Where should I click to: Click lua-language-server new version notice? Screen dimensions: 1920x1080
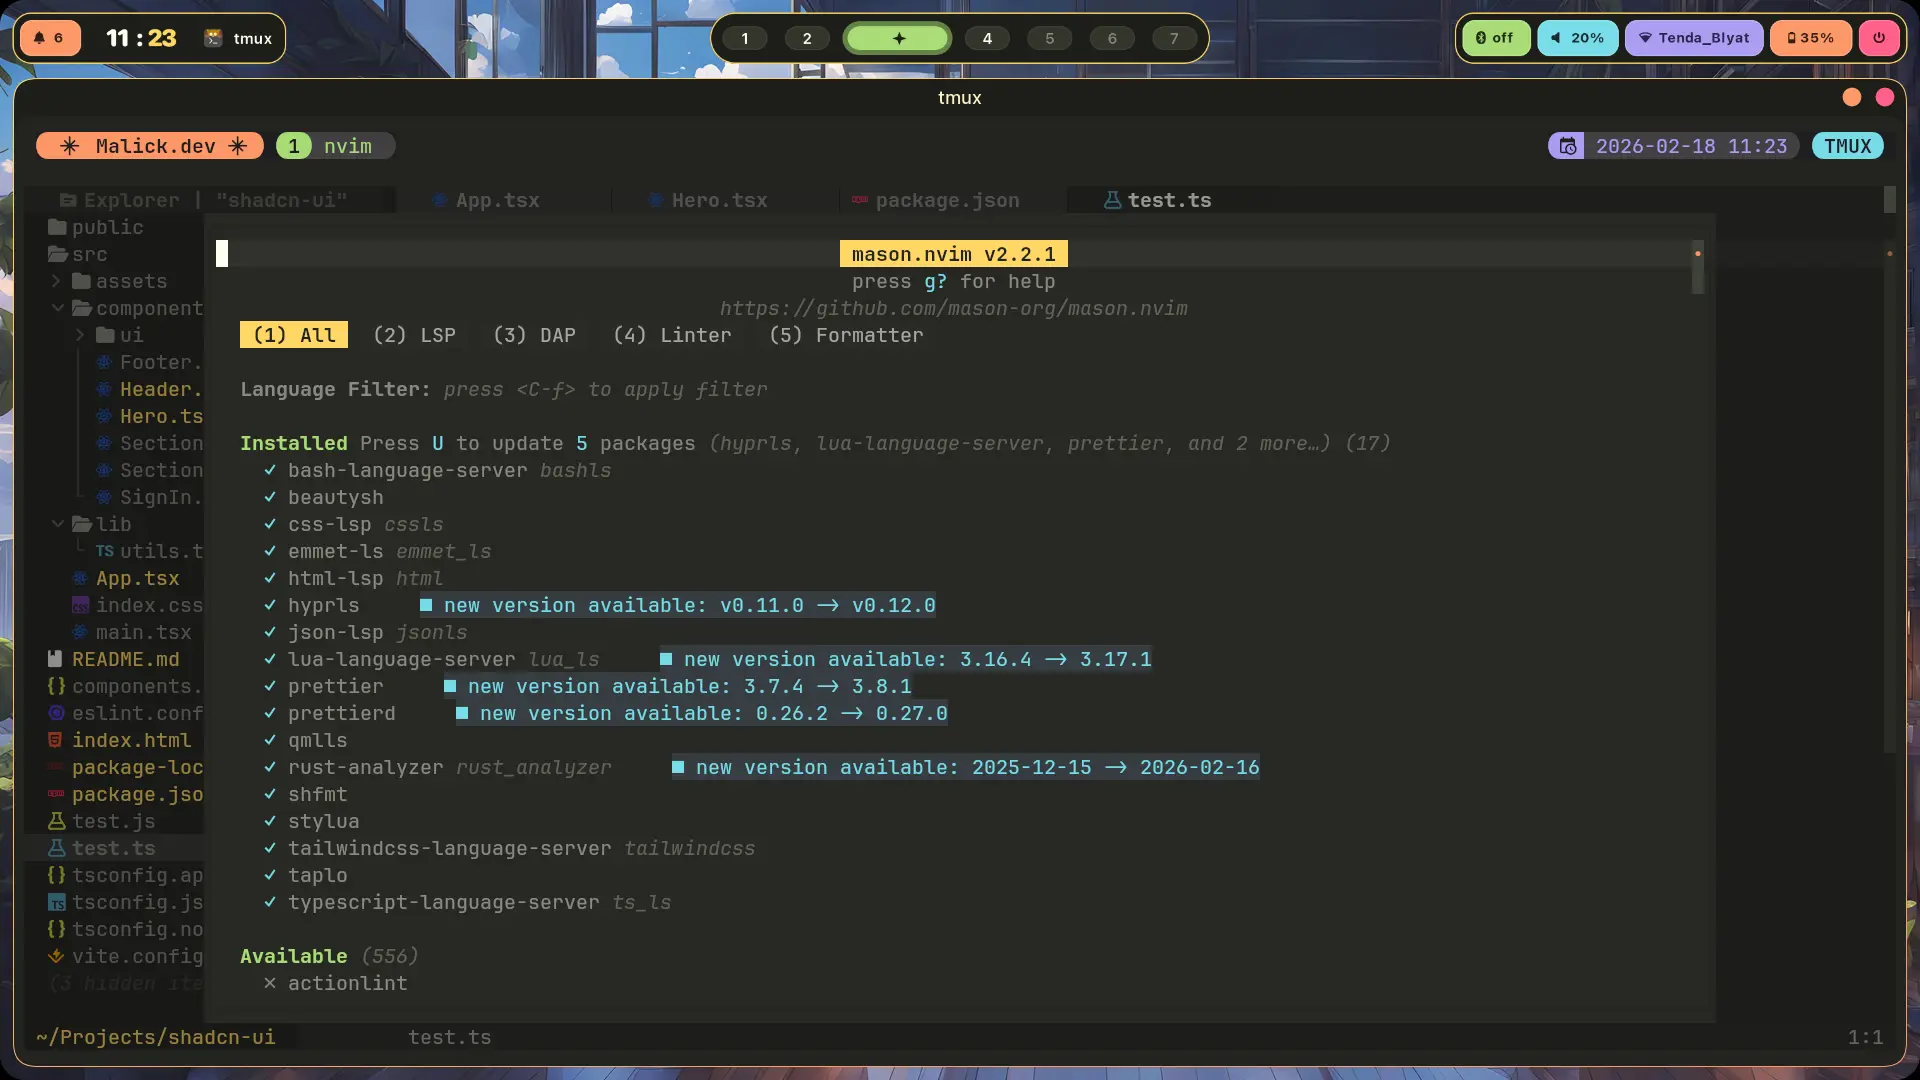pyautogui.click(x=906, y=659)
